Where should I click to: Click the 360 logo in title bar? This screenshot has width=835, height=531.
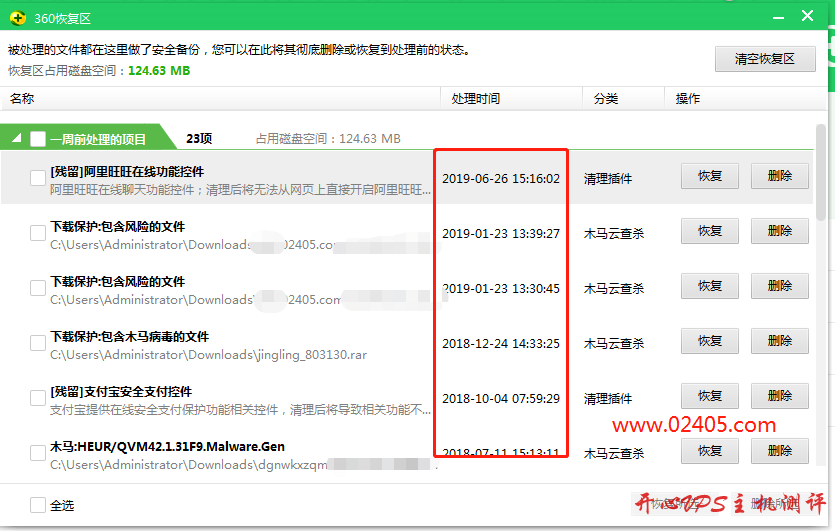pyautogui.click(x=17, y=17)
